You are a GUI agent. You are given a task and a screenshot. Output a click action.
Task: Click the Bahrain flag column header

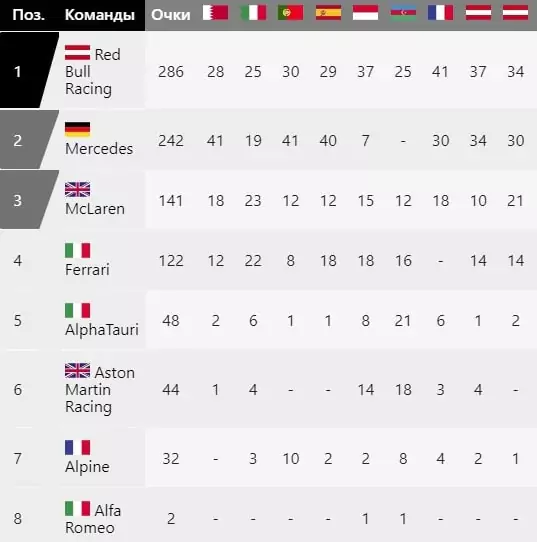[215, 13]
